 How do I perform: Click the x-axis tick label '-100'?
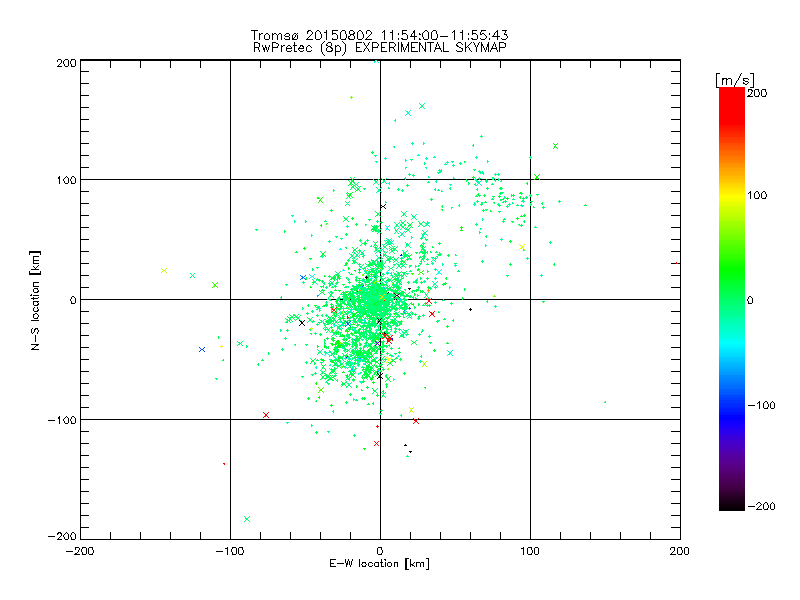pyautogui.click(x=230, y=551)
